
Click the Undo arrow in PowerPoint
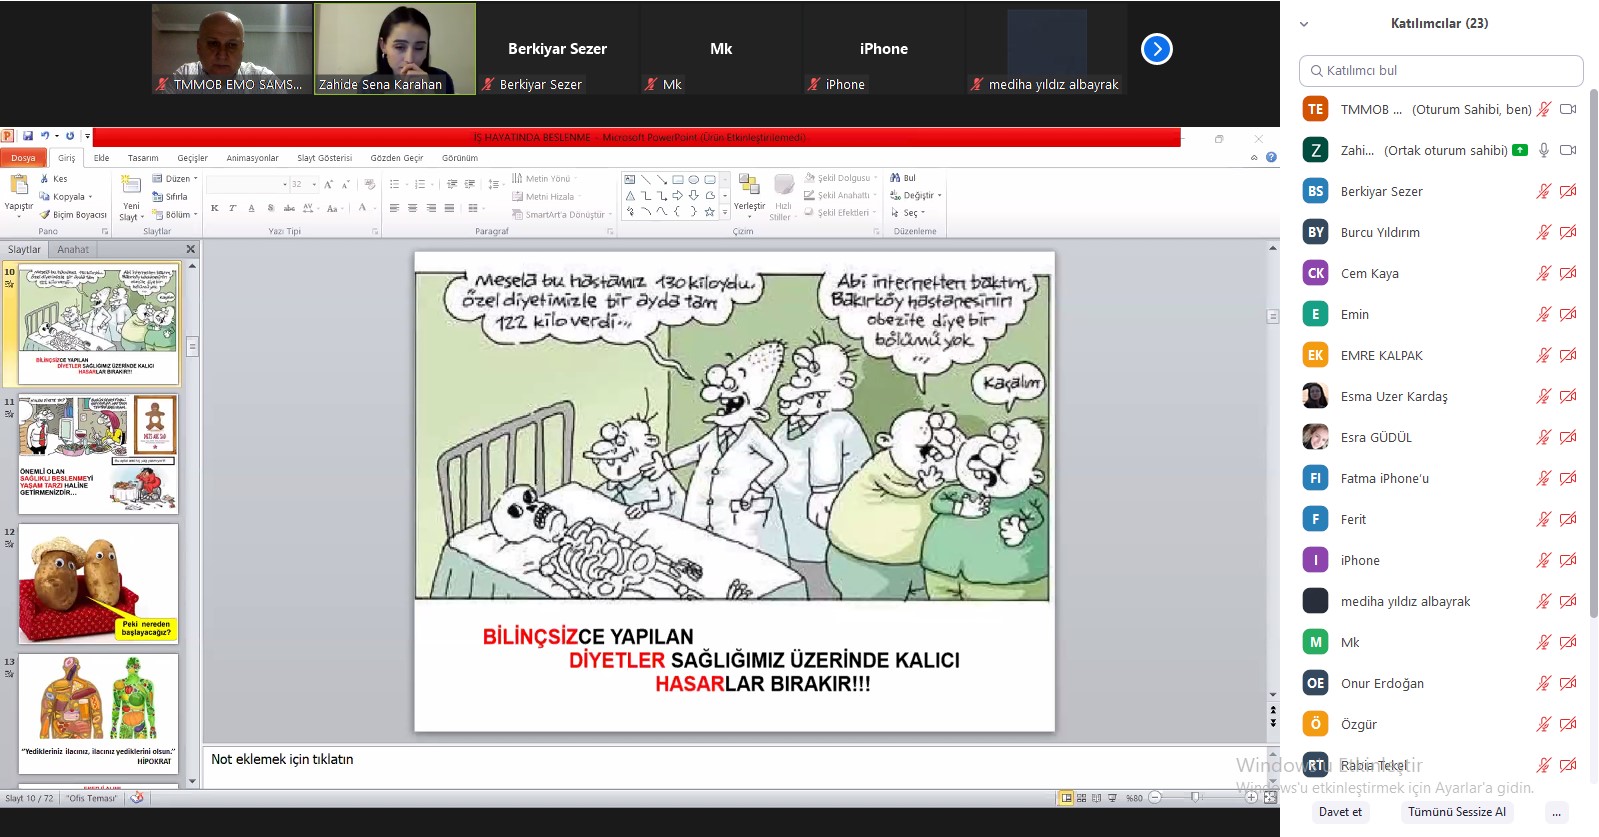(44, 136)
